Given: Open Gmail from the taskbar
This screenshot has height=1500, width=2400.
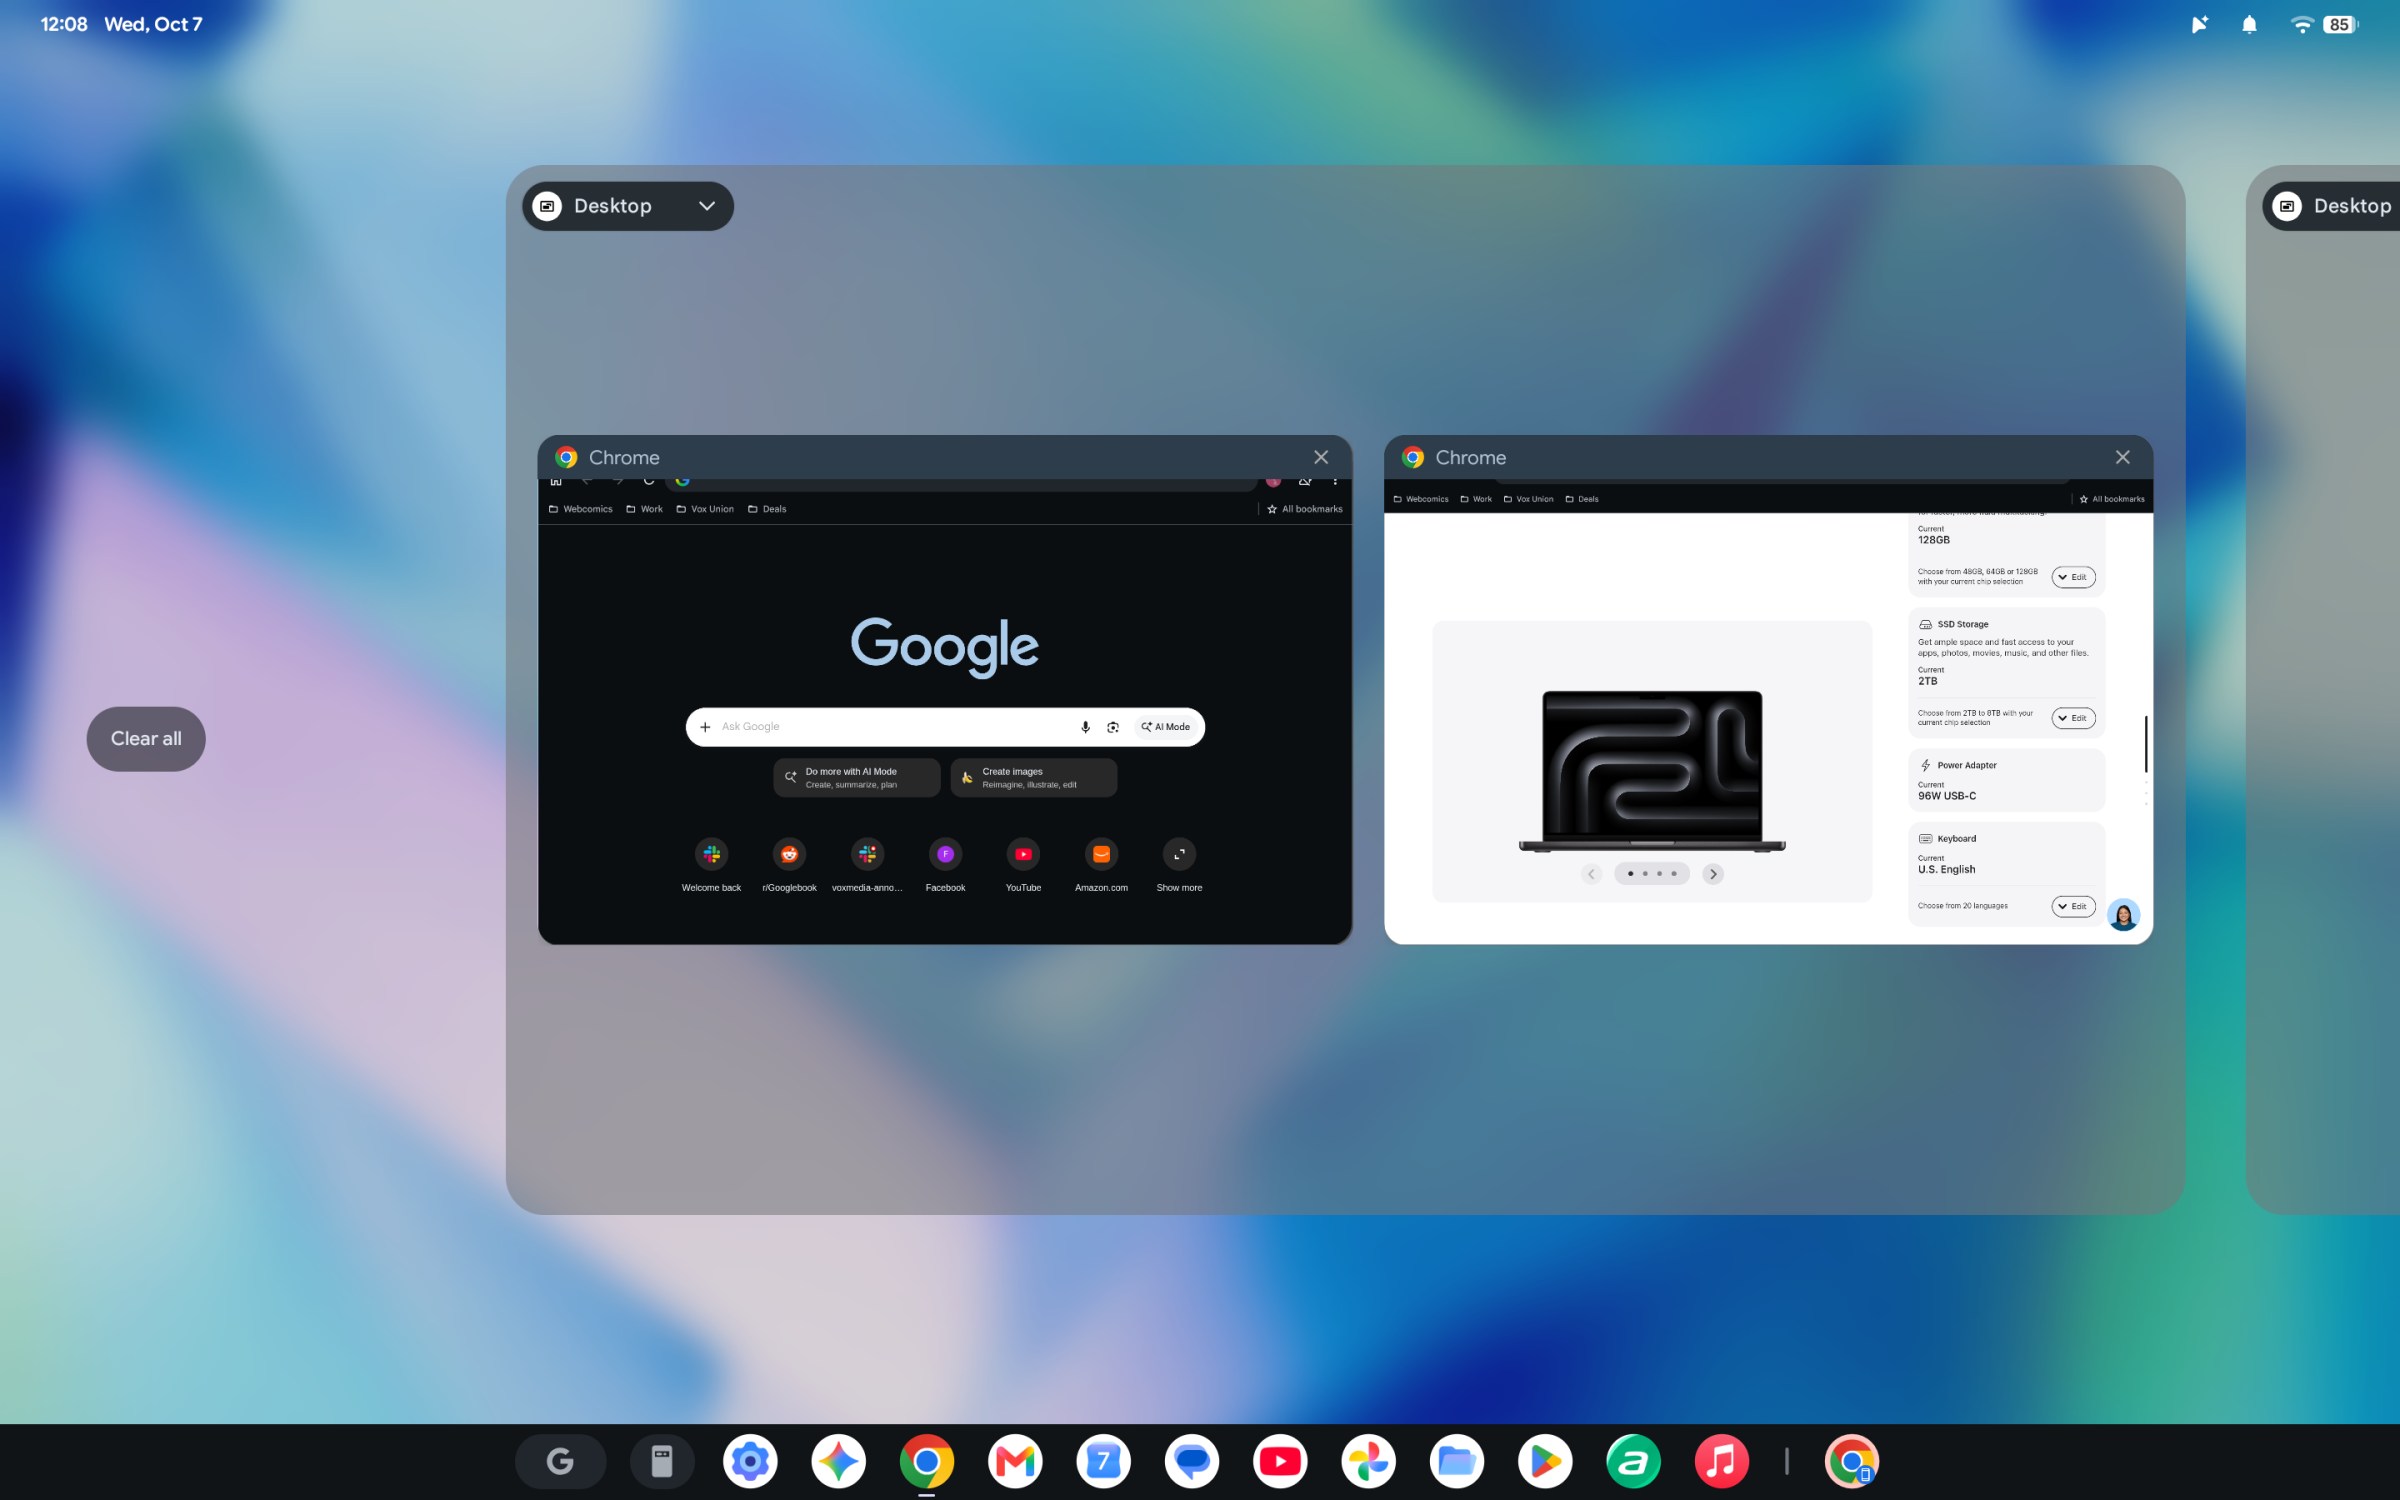Looking at the screenshot, I should coord(1015,1461).
